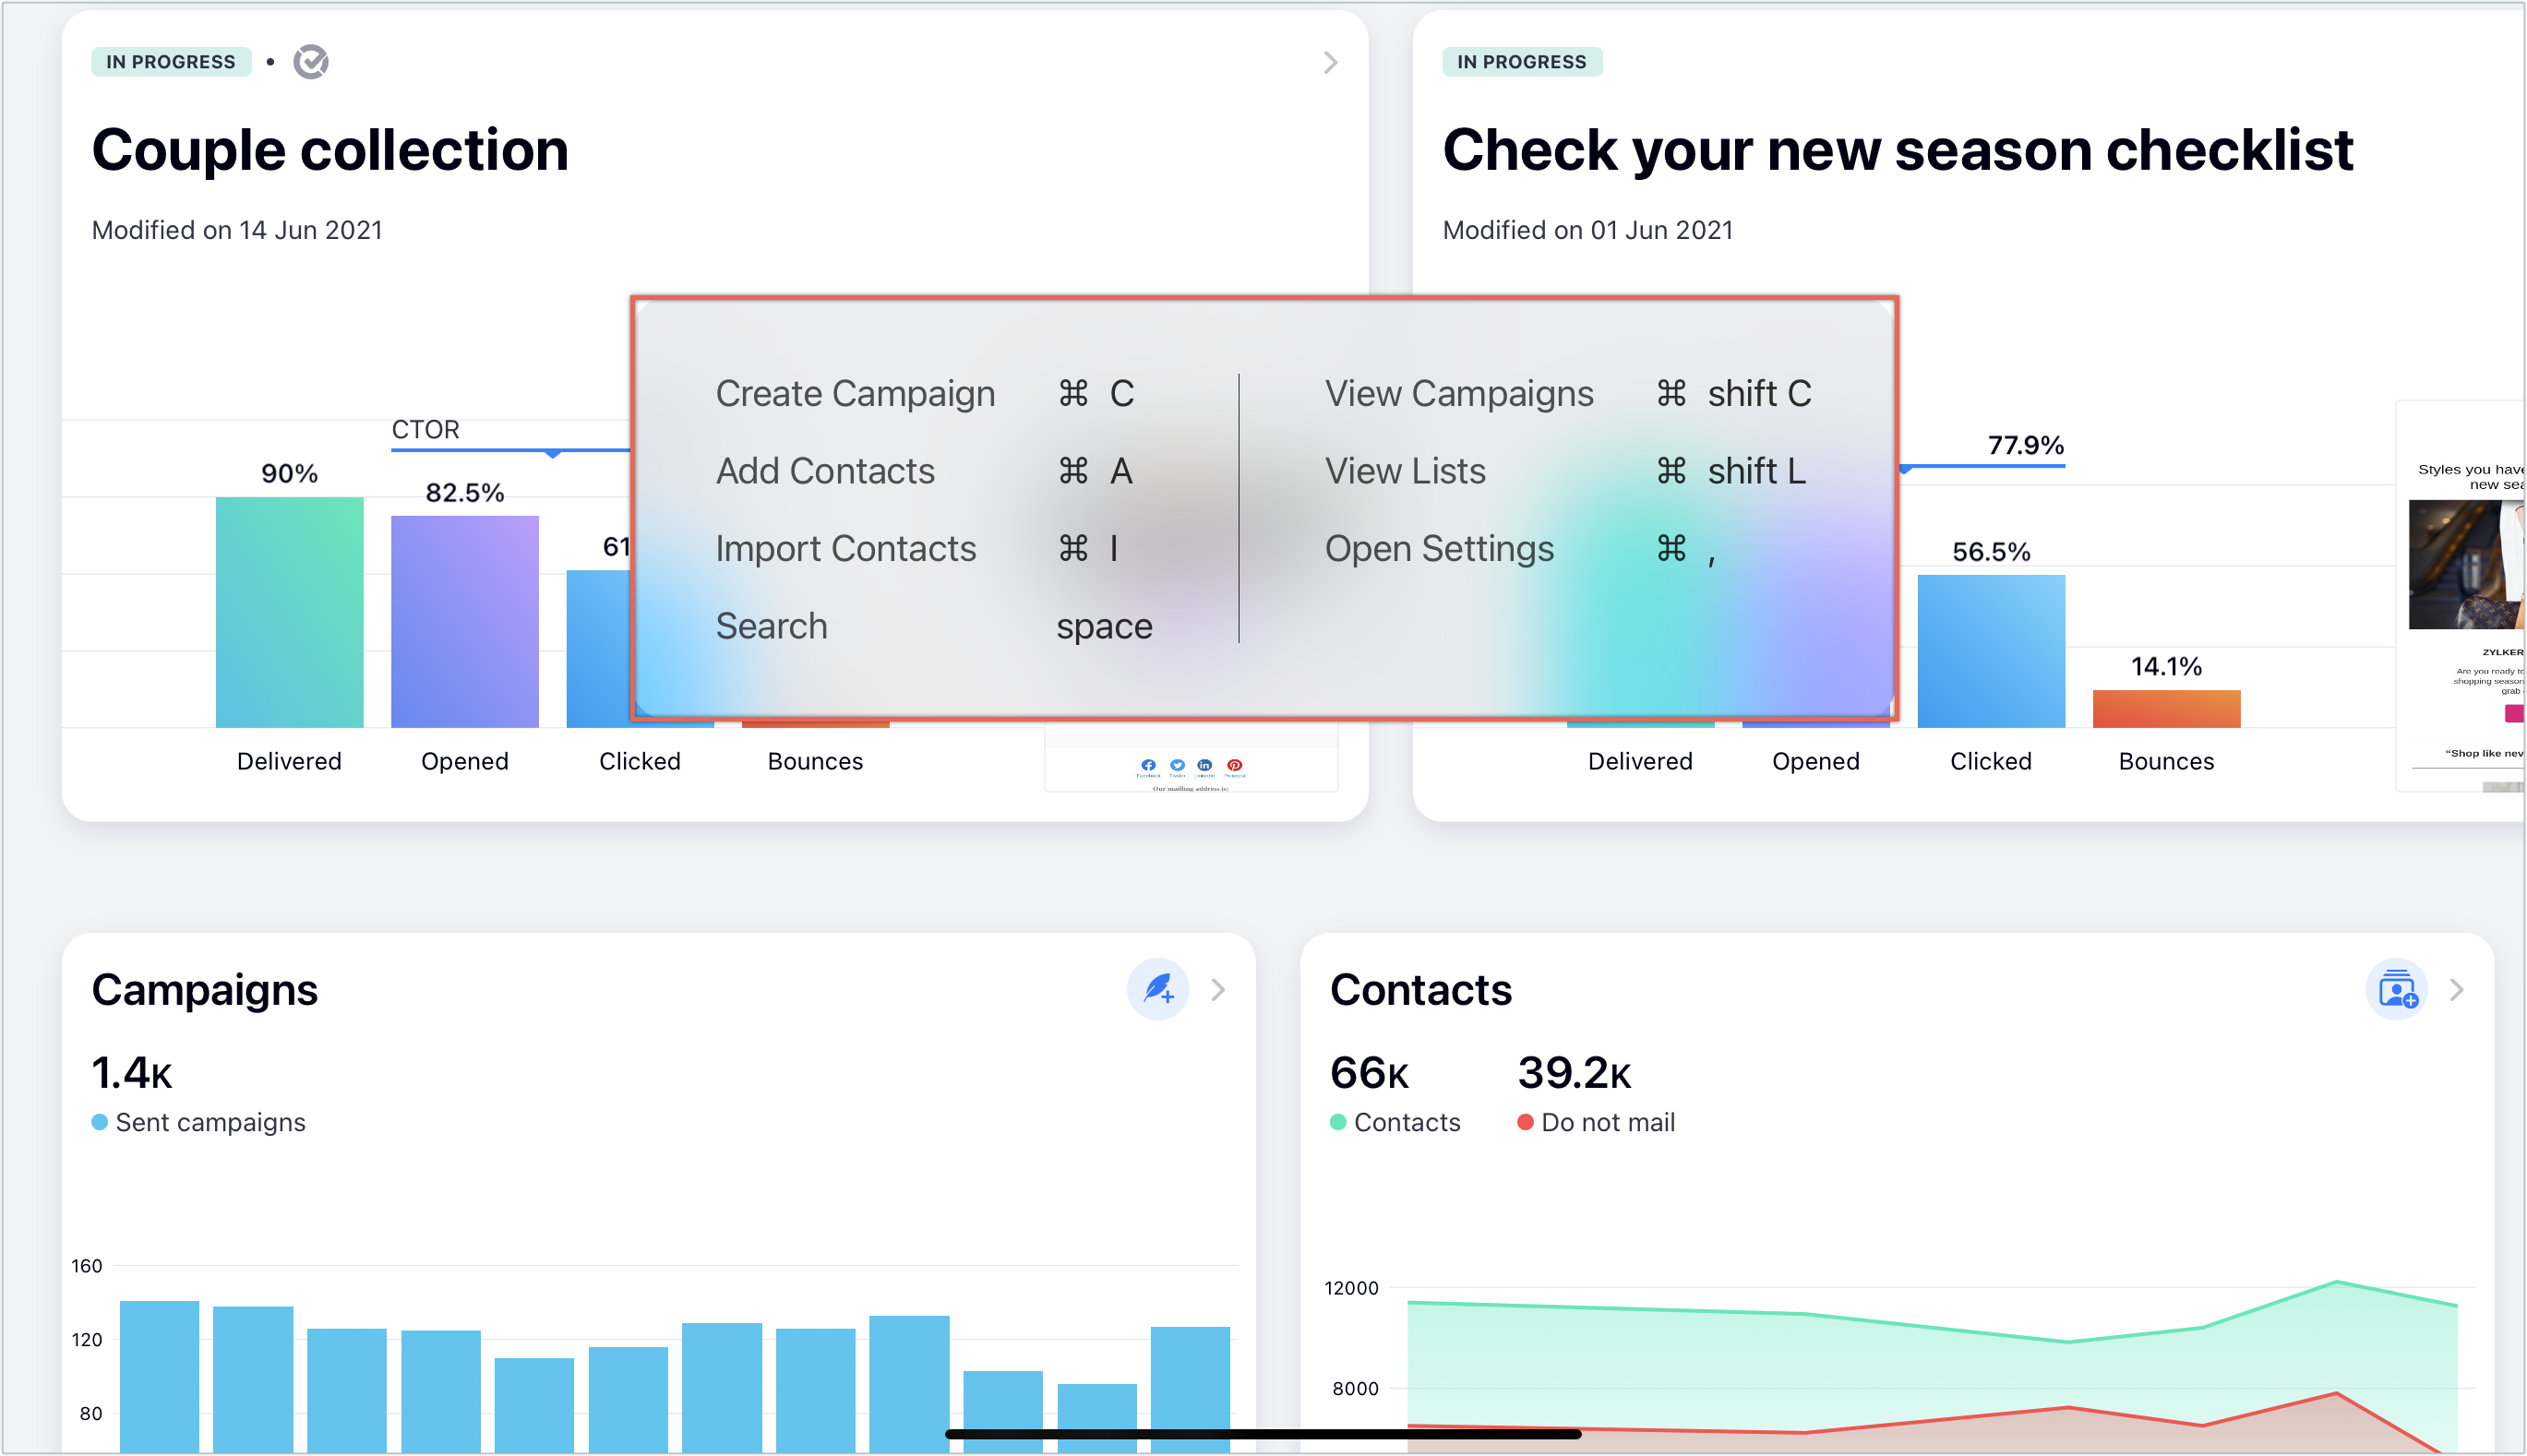This screenshot has width=2527, height=1456.
Task: Open Check your new season checklist title
Action: (1897, 150)
